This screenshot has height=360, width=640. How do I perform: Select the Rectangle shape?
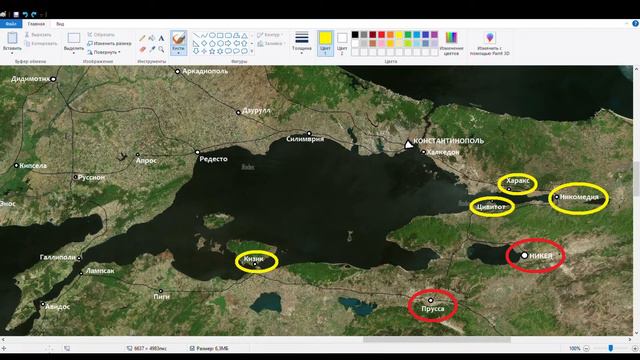tap(220, 36)
